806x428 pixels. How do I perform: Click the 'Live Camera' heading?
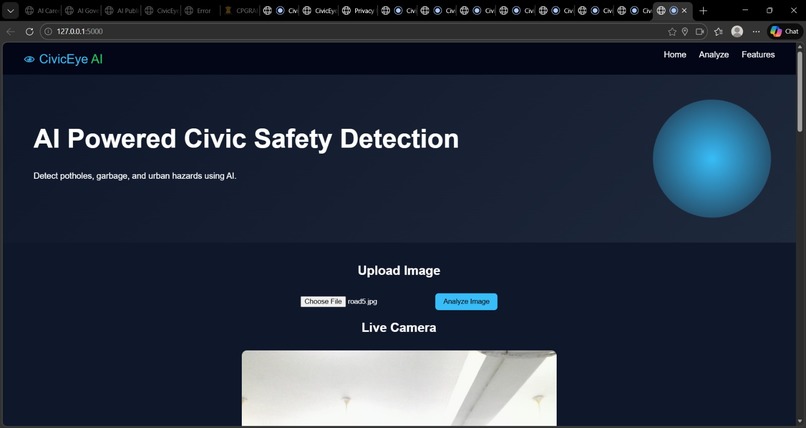[x=399, y=328]
